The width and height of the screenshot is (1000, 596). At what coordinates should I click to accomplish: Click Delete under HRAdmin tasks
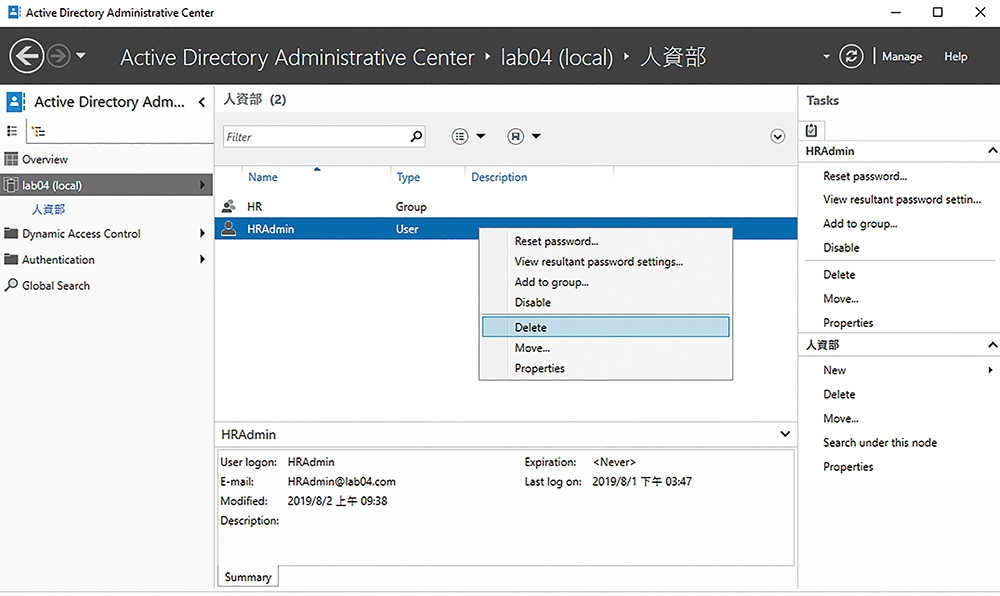[839, 275]
